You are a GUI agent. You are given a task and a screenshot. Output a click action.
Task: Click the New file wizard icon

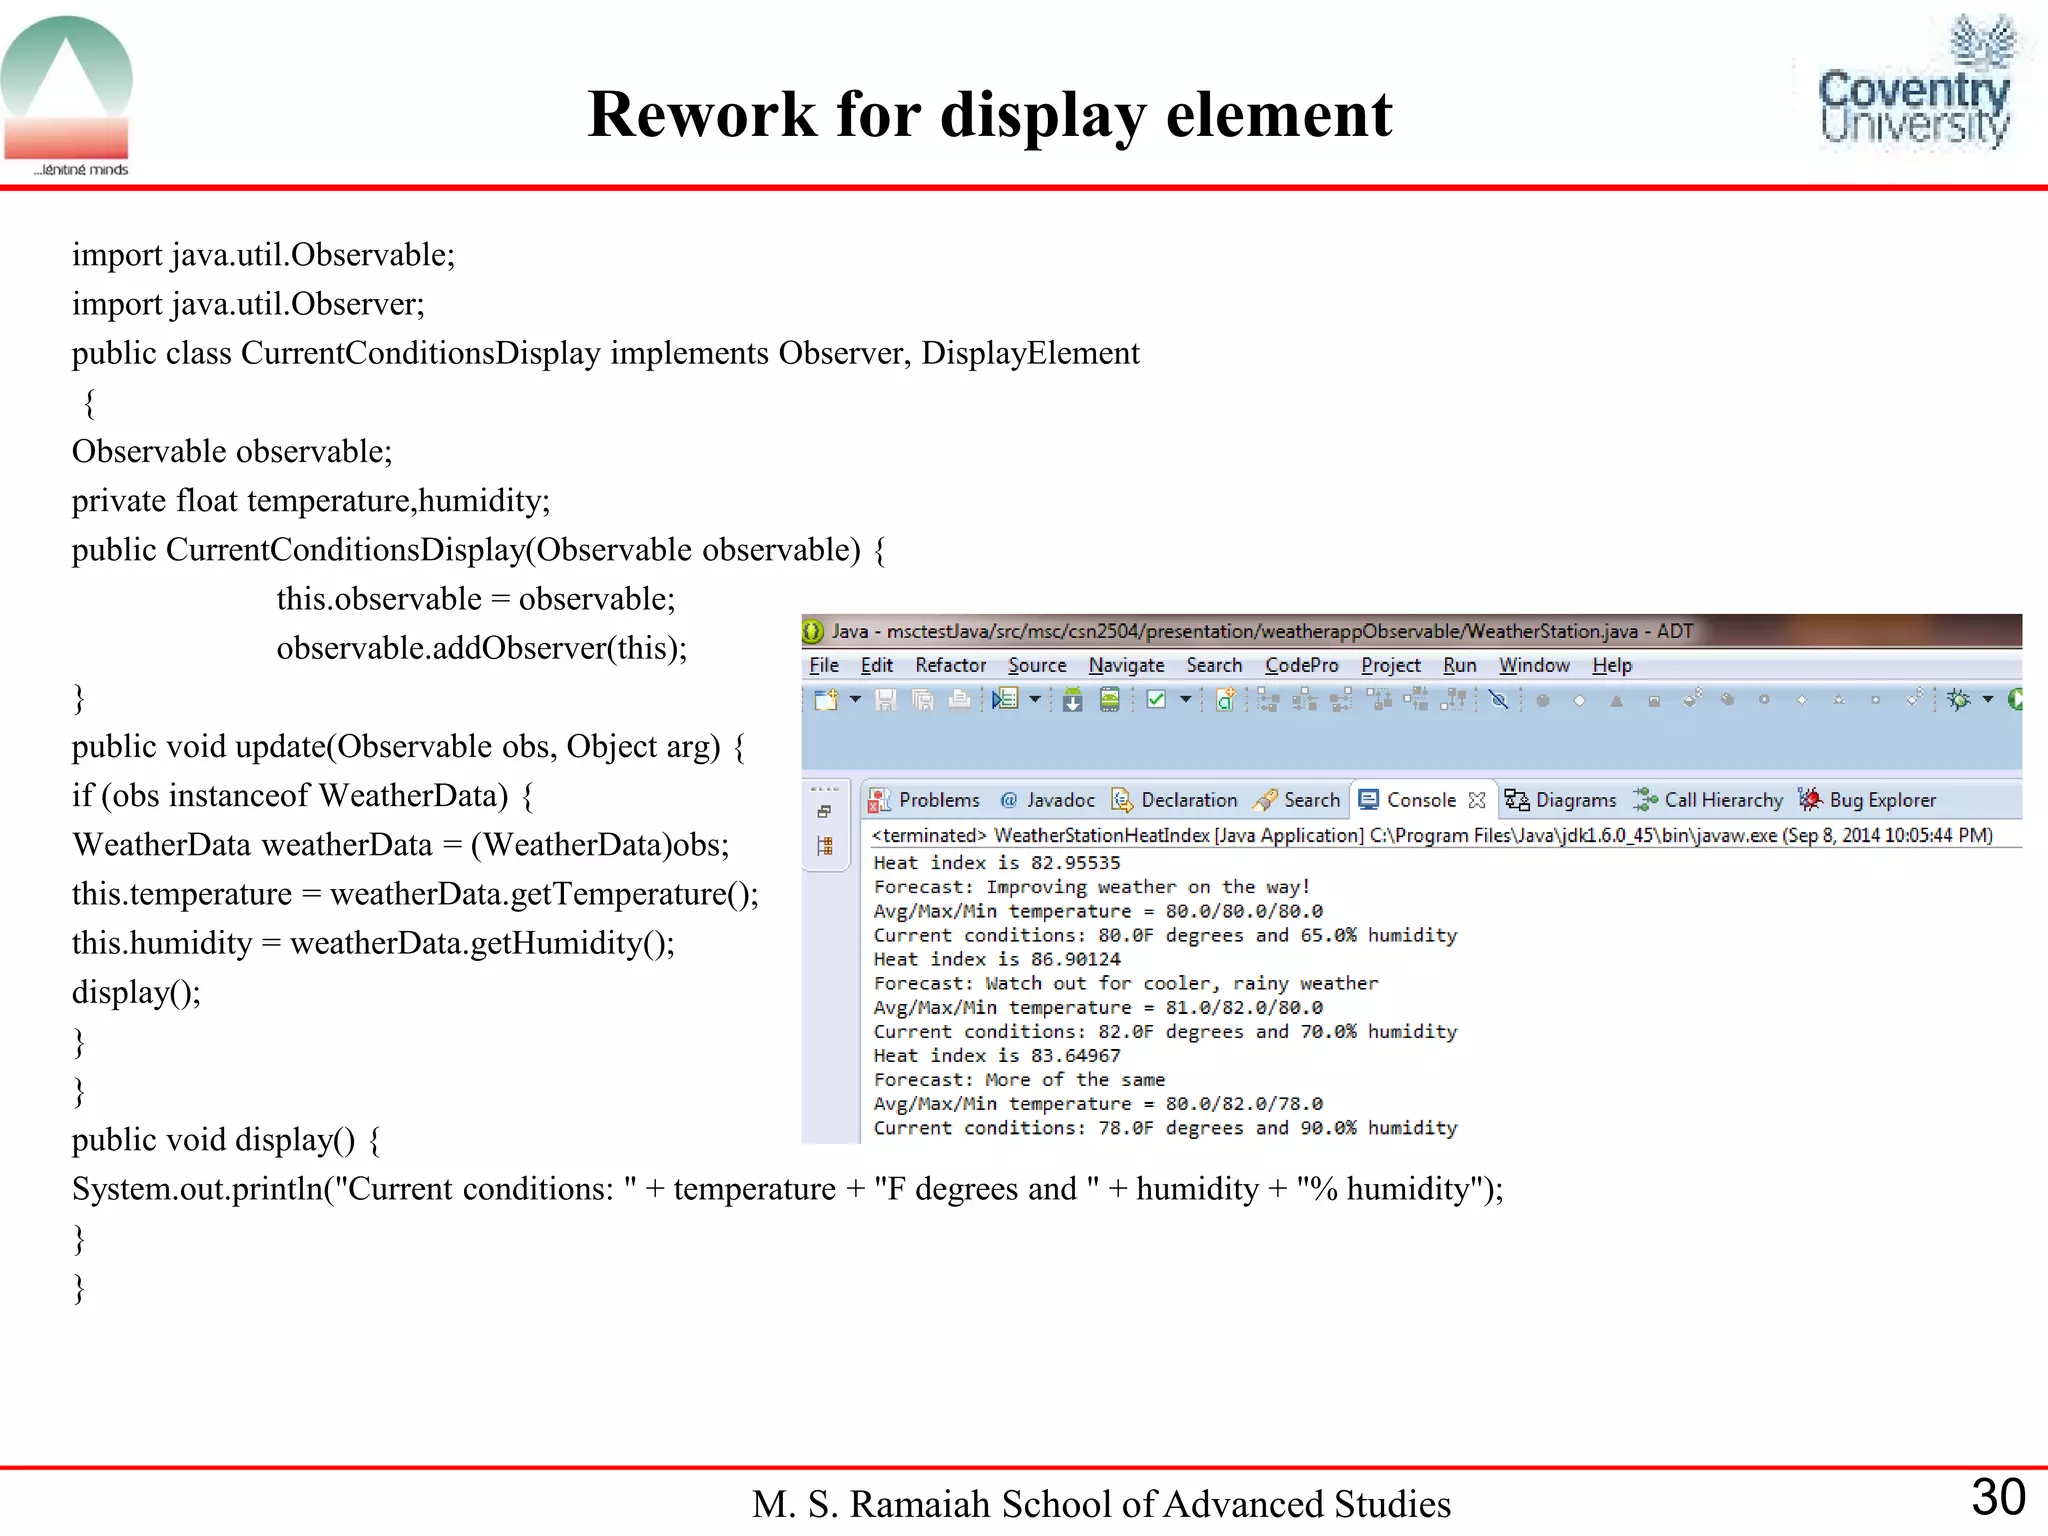pyautogui.click(x=825, y=700)
